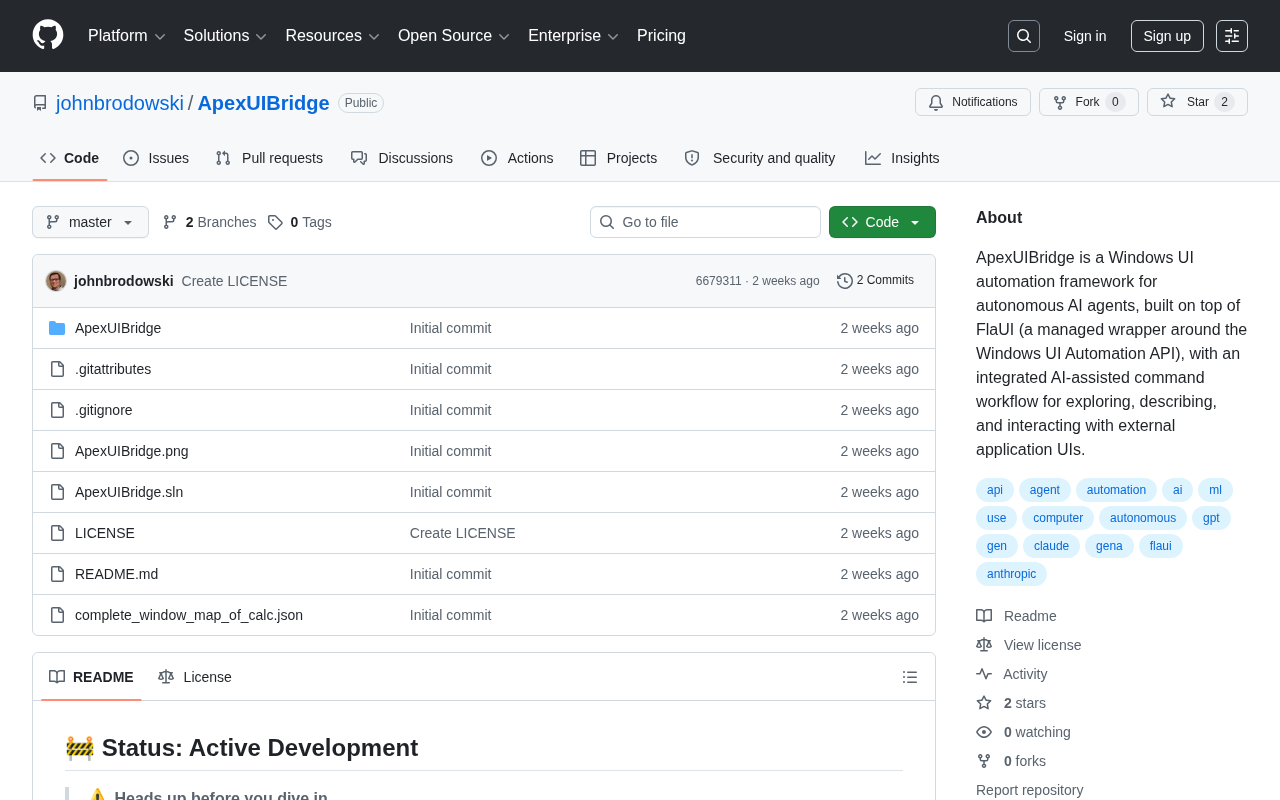Viewport: 1280px width, 800px height.
Task: Click the tags icon beside 0 Tags
Action: (x=275, y=222)
